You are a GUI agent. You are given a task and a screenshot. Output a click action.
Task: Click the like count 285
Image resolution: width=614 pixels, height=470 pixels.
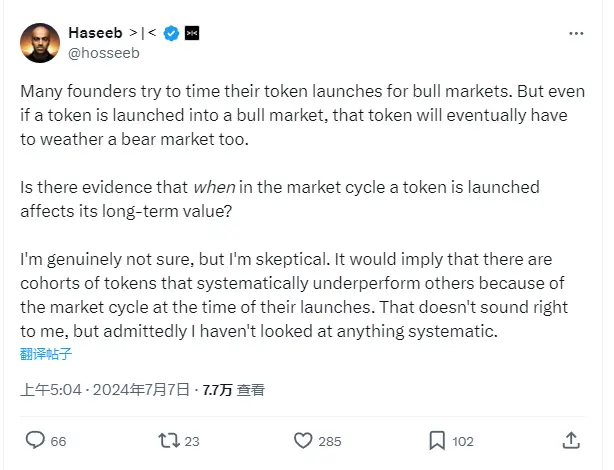(x=329, y=441)
